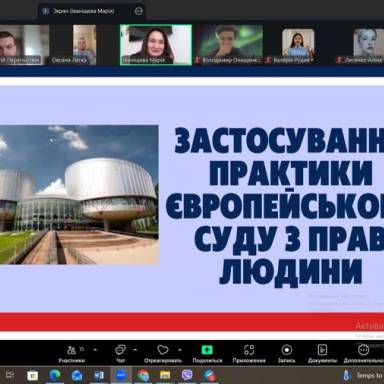Select Володимир Онищенко's video tile
Image resolution: width=384 pixels, height=384 pixels.
tap(229, 45)
